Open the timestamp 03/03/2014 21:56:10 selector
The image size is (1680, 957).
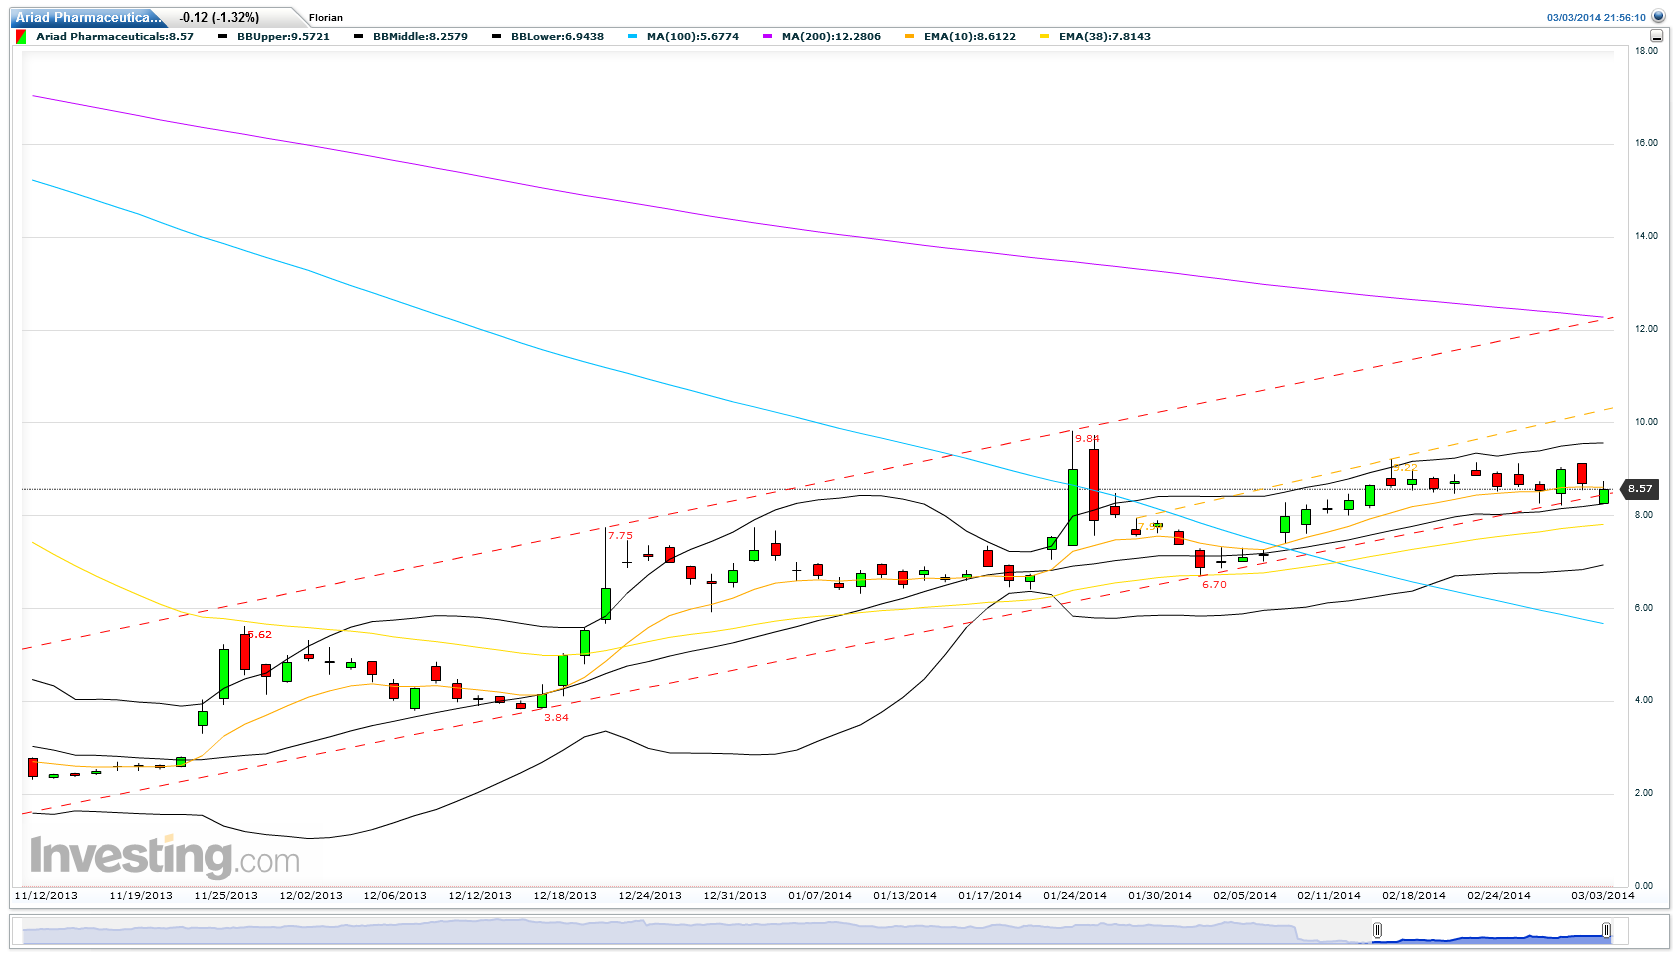click(1597, 16)
